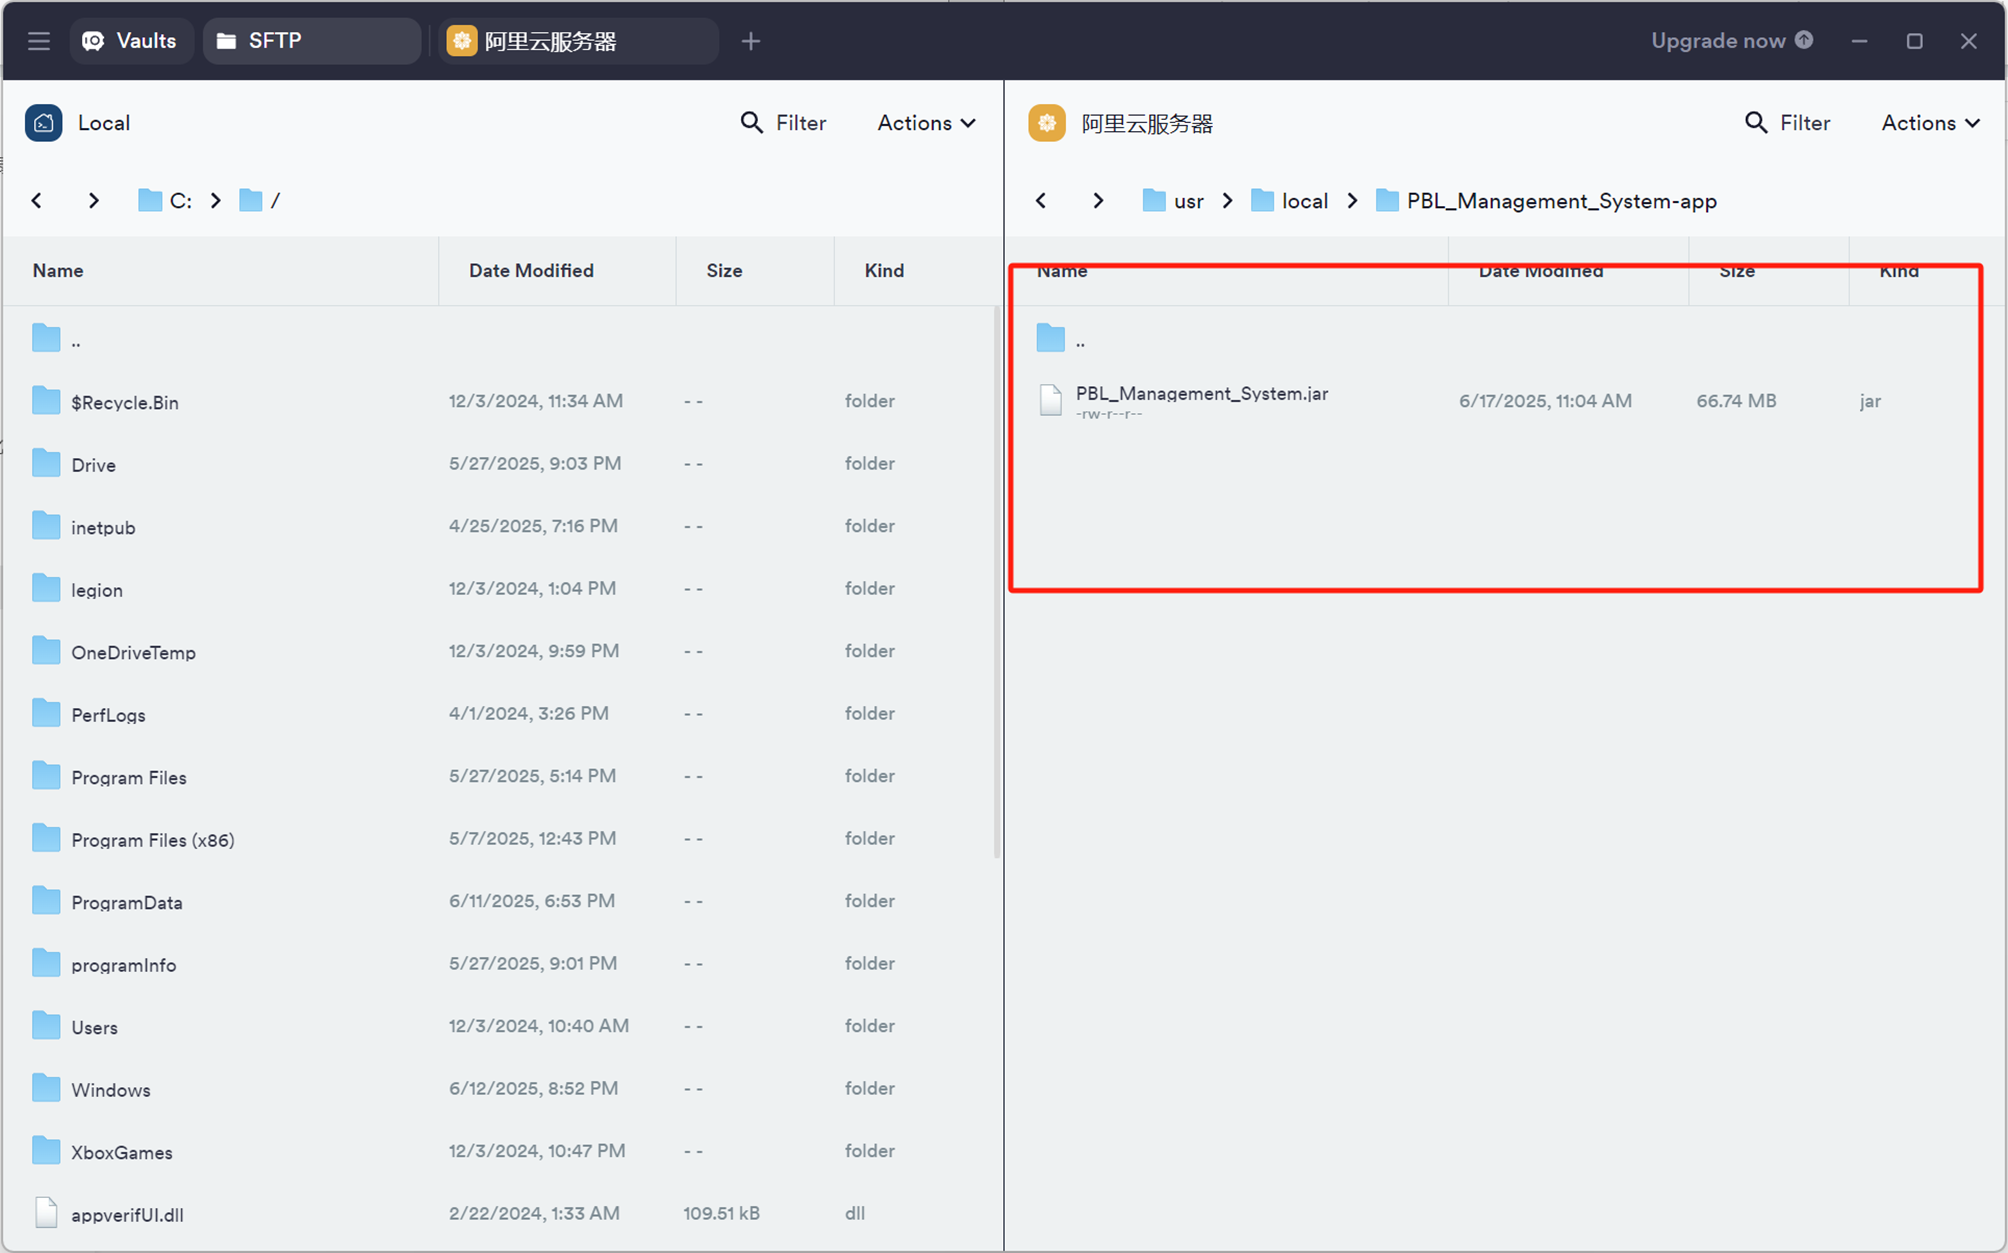Viewport: 2008px width, 1253px height.
Task: Click the Local host home icon
Action: 43,123
